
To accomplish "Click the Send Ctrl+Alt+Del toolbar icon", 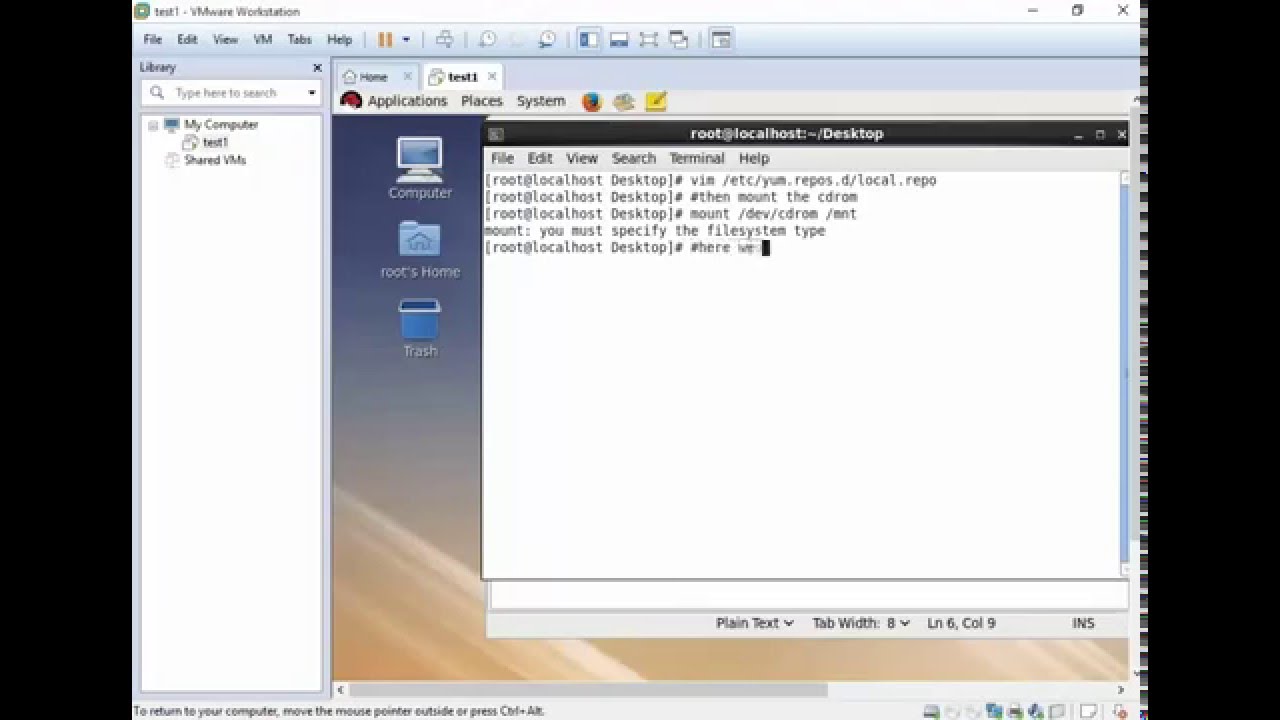I will (x=445, y=40).
